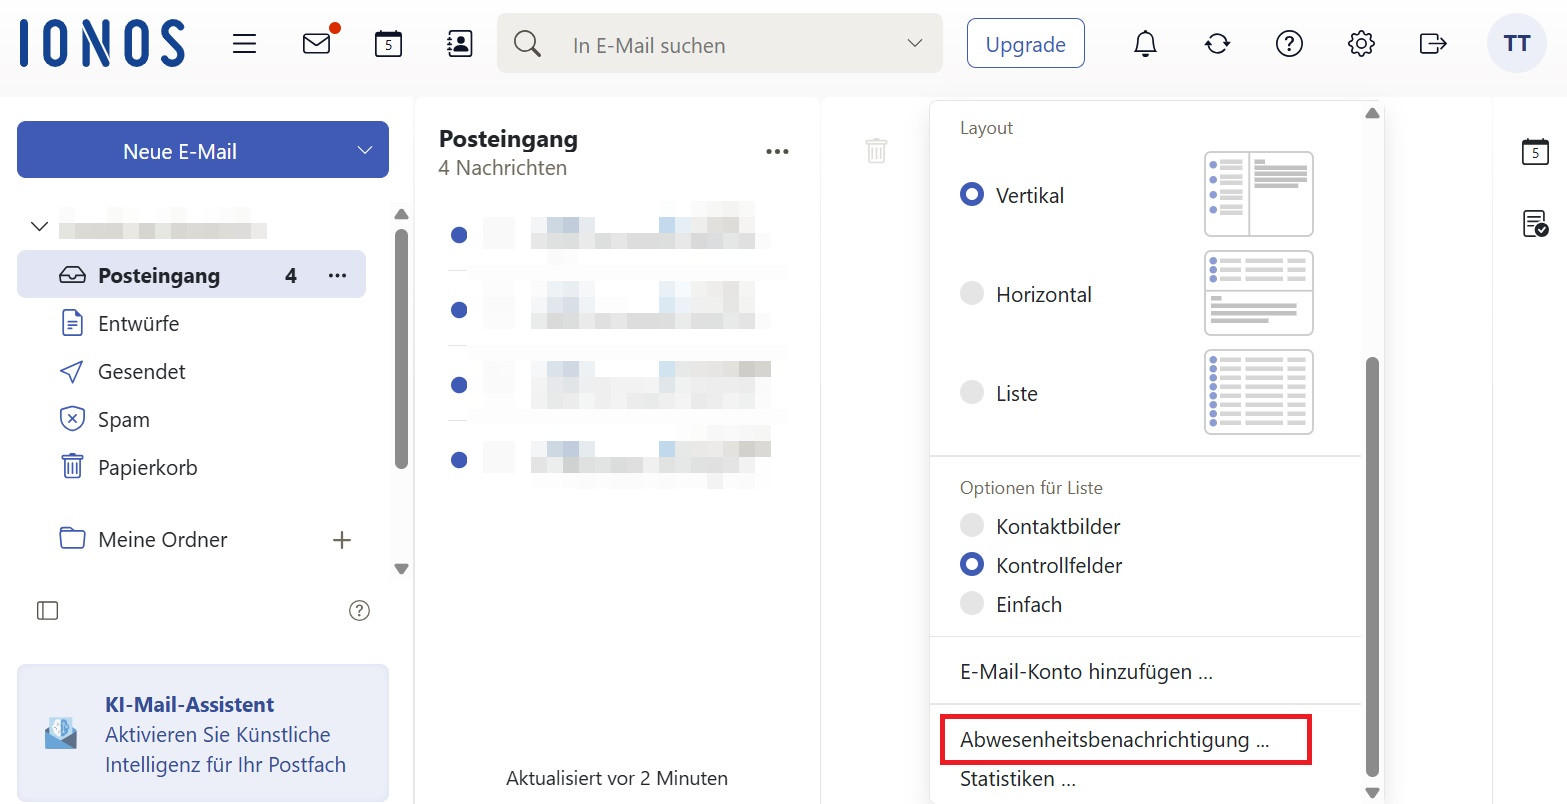This screenshot has width=1567, height=804.
Task: Expand the Neue E-Mail dropdown arrow
Action: click(364, 151)
